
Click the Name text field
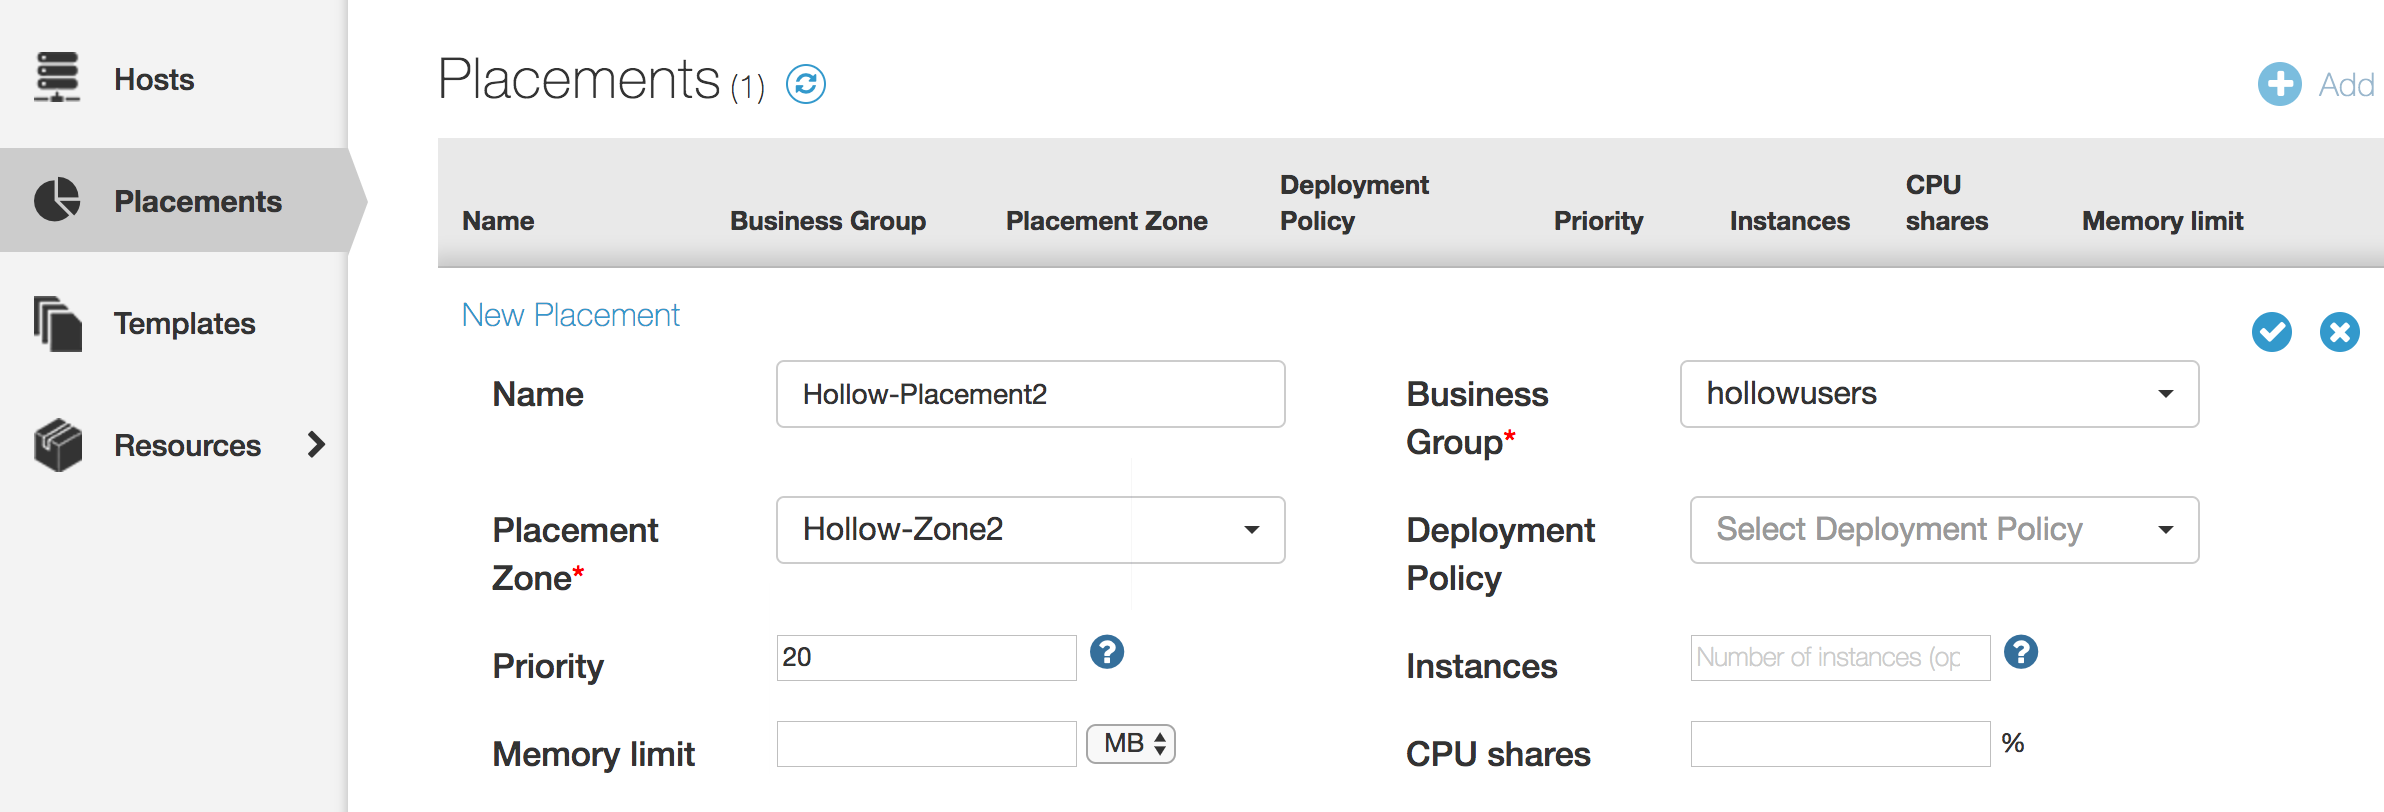(1030, 394)
